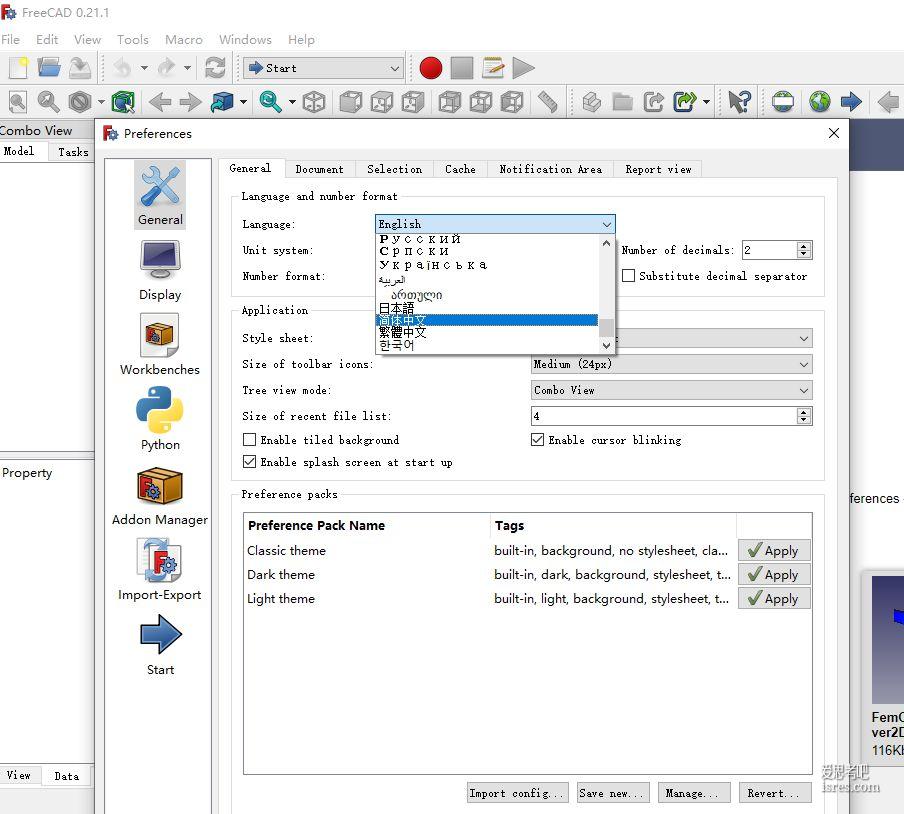Click the Measure distance ruler icon
This screenshot has height=814, width=904.
click(548, 102)
